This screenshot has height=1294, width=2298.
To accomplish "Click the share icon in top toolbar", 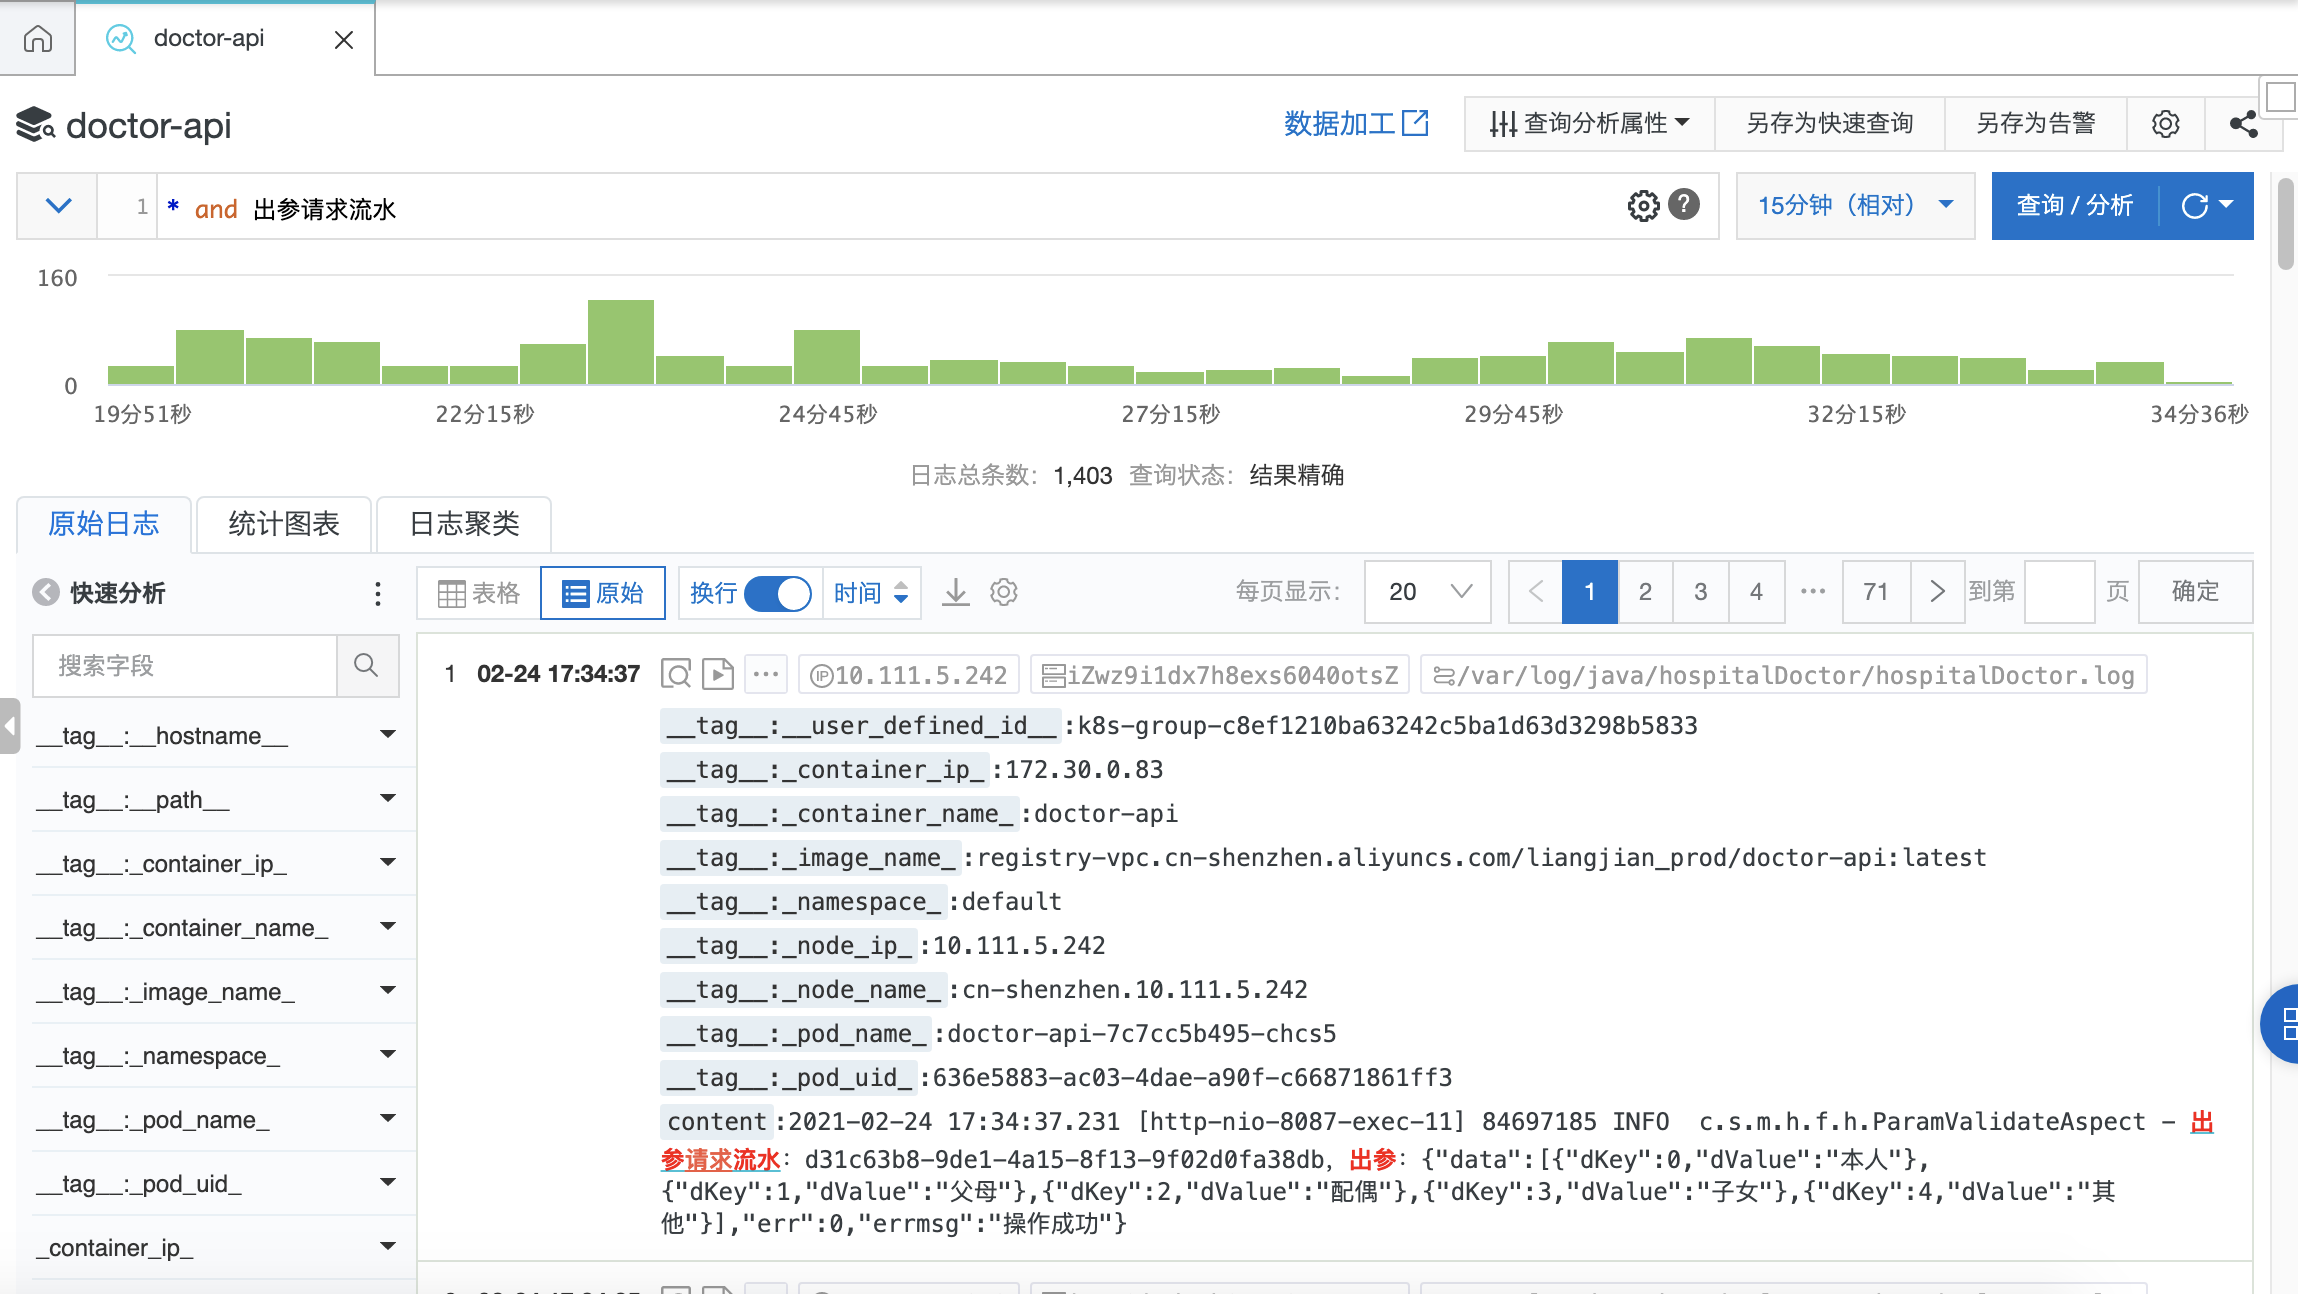I will coord(2243,124).
